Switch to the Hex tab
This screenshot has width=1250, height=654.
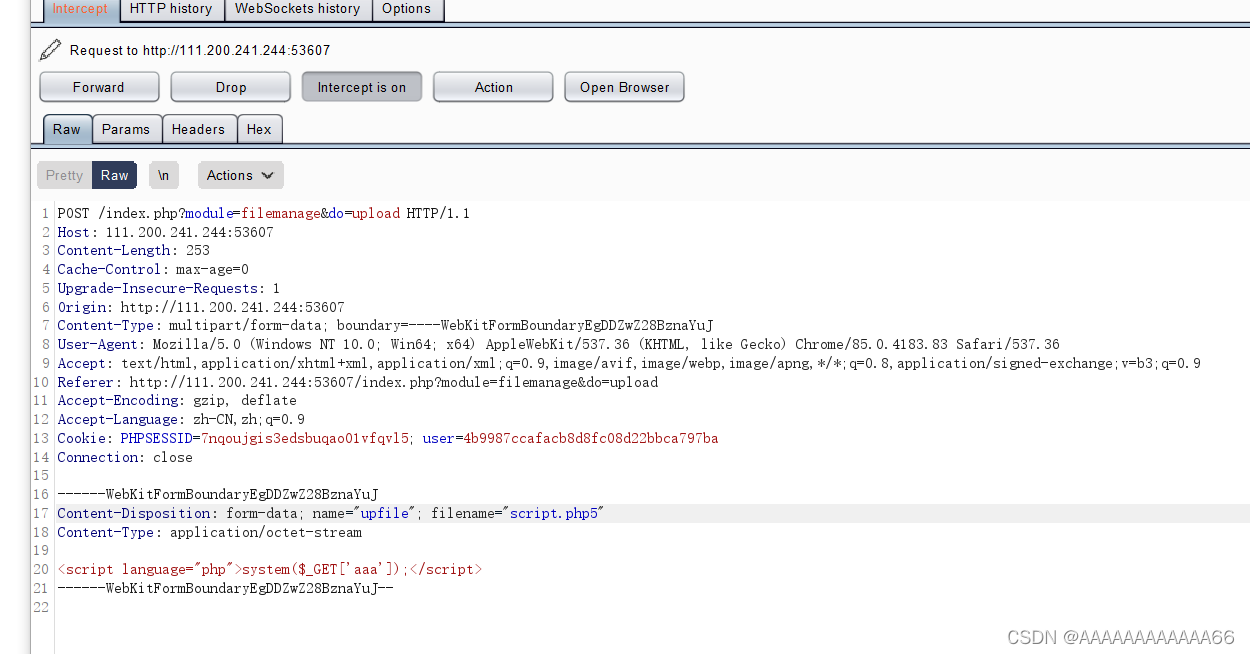259,129
